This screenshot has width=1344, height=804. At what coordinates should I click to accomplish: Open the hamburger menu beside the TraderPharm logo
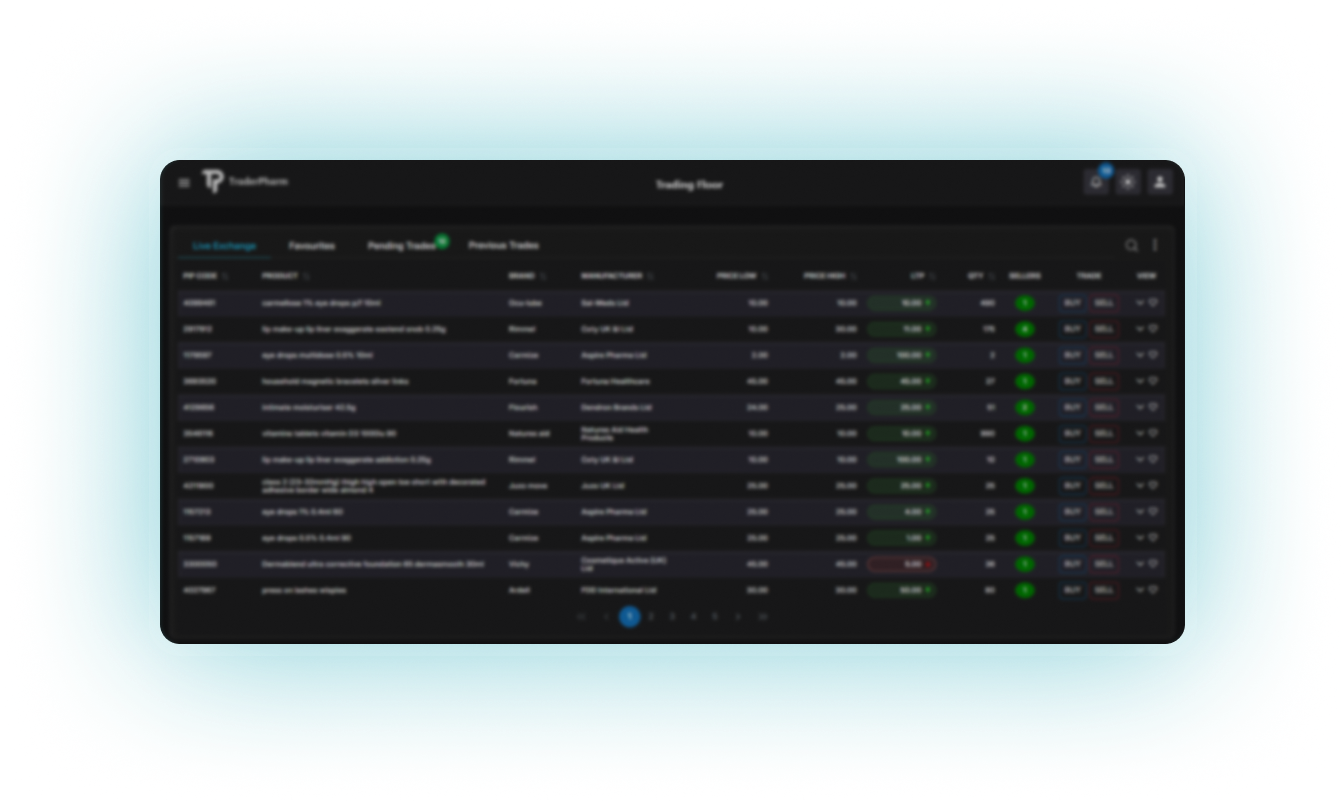(184, 183)
